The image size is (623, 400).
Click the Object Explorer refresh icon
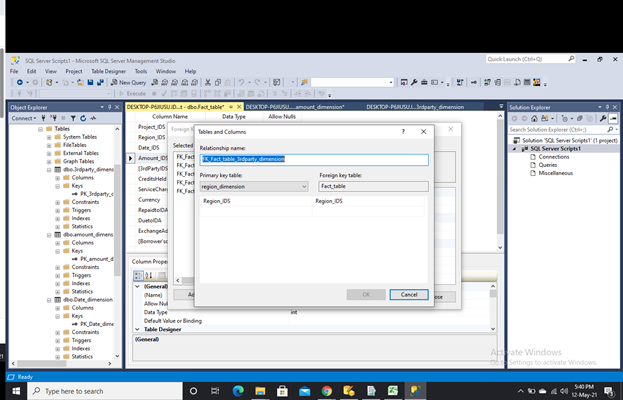pos(83,118)
